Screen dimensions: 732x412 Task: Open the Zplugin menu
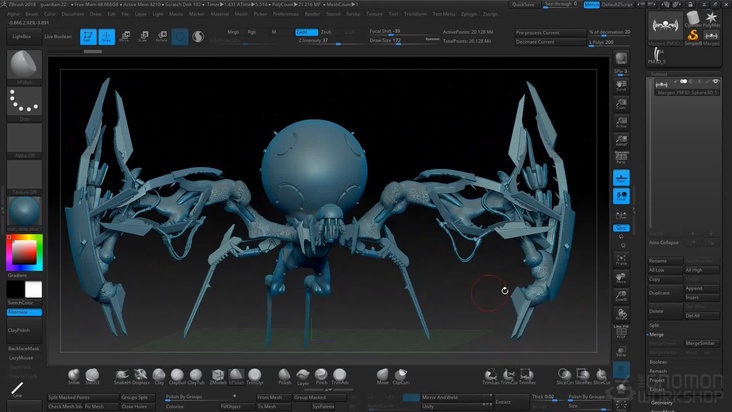coord(469,14)
